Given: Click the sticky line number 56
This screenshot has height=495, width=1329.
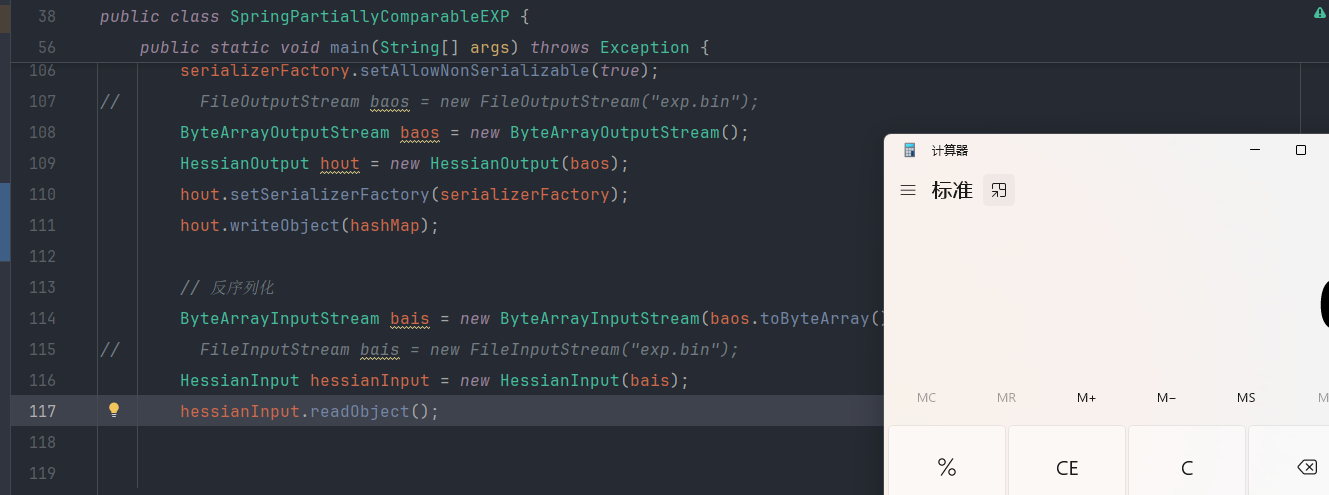Looking at the screenshot, I should point(47,47).
